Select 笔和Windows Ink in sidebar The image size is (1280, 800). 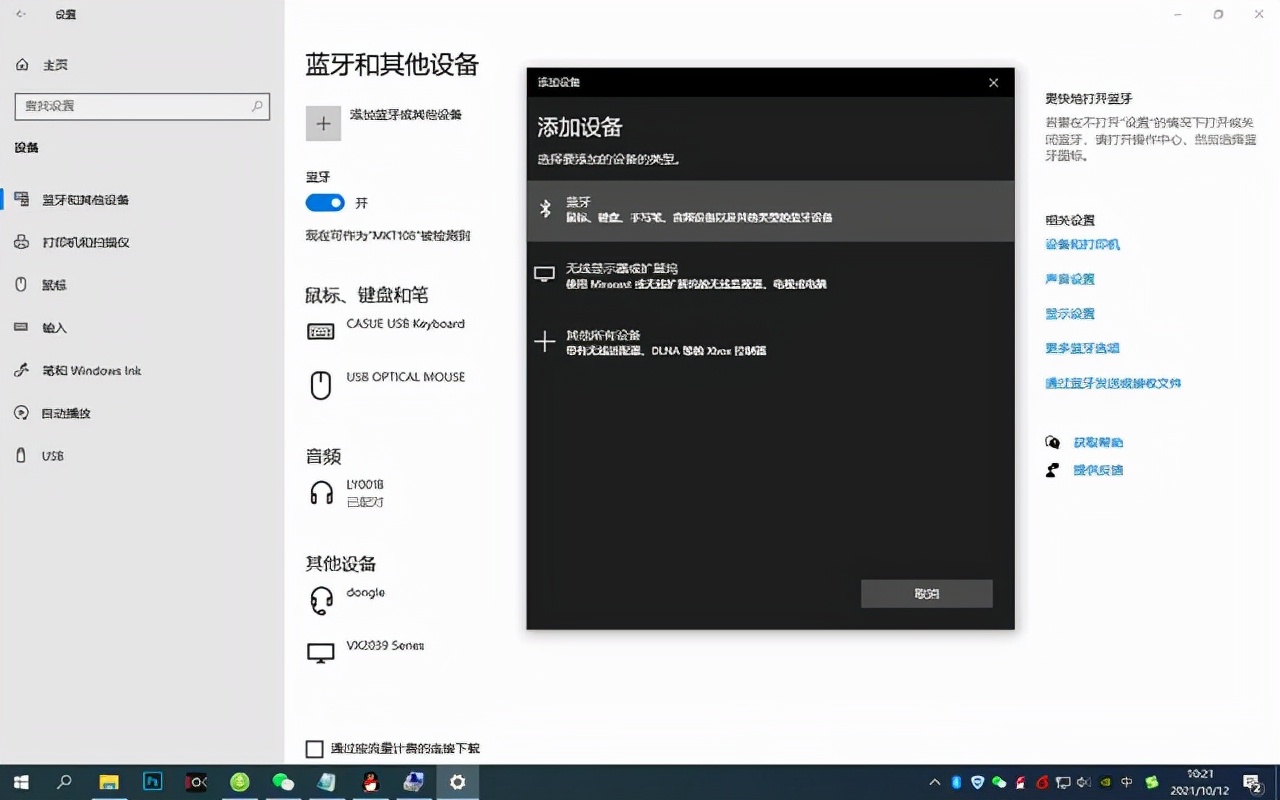tap(90, 370)
